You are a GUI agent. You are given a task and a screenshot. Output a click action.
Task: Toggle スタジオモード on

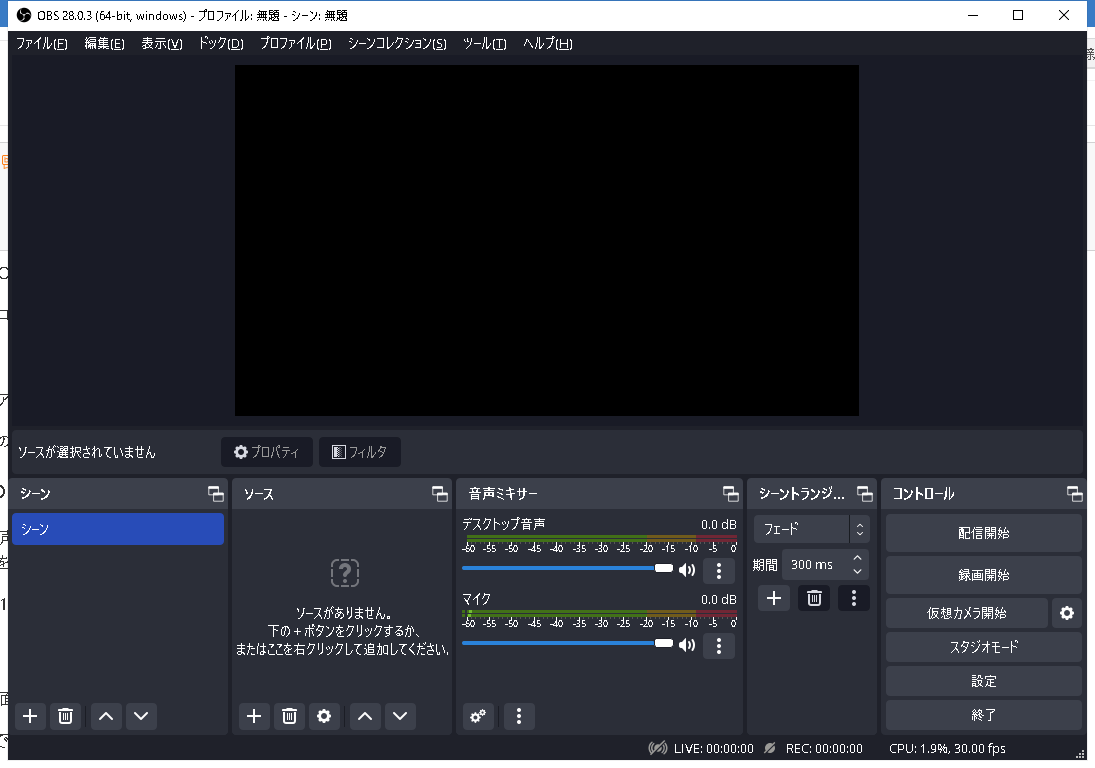point(983,647)
